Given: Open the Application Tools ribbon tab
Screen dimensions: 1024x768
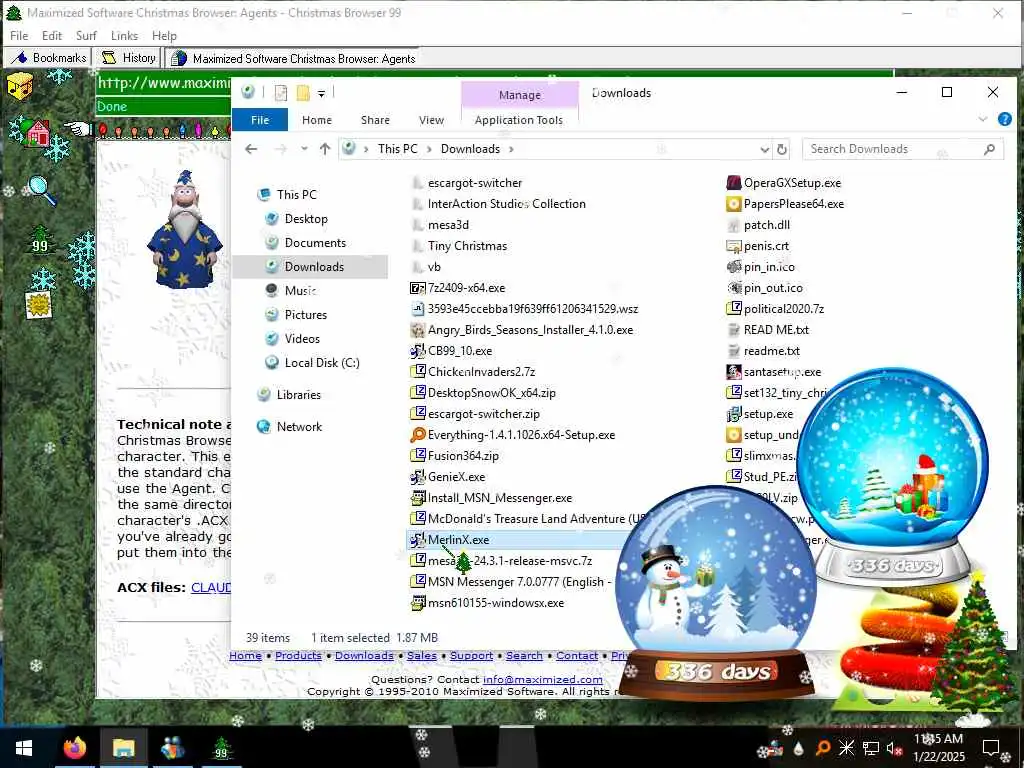Looking at the screenshot, I should click(519, 120).
